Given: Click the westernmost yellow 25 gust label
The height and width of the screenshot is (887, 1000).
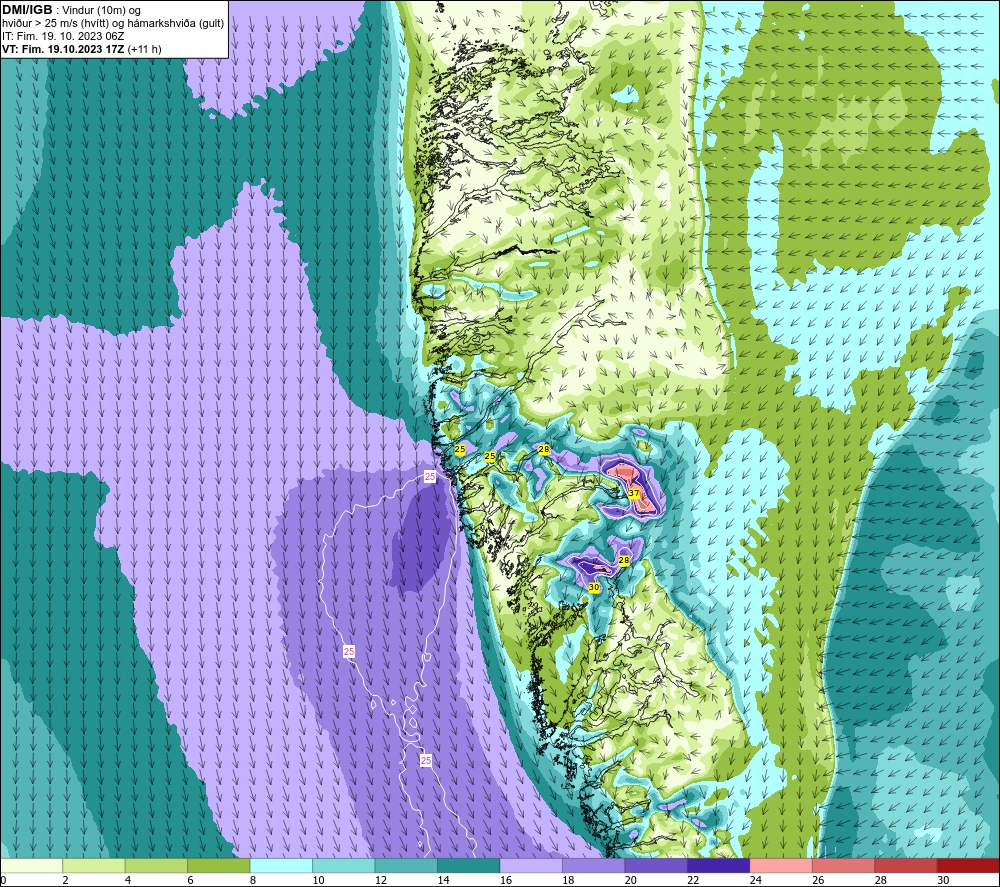Looking at the screenshot, I should tap(459, 450).
